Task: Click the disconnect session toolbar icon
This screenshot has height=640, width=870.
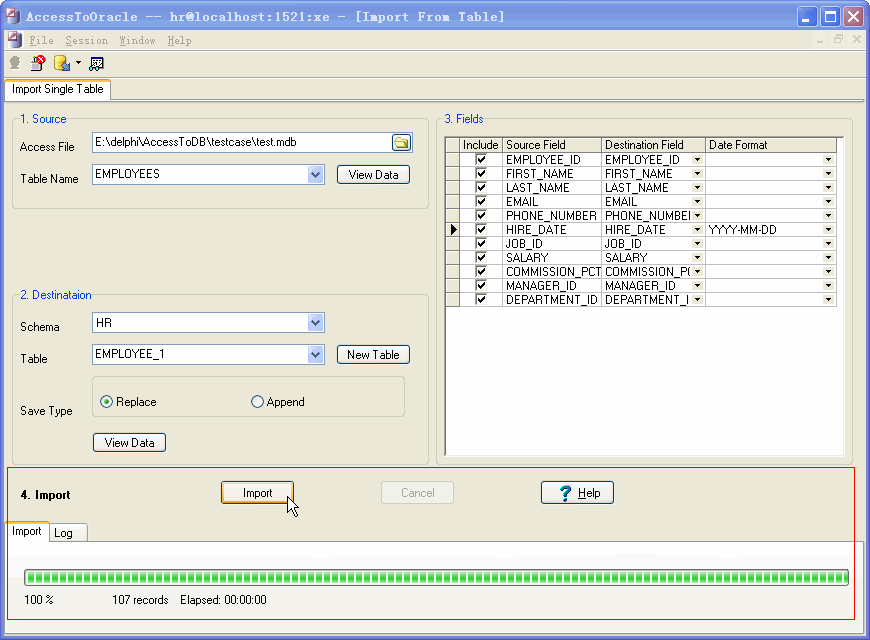Action: 38,63
